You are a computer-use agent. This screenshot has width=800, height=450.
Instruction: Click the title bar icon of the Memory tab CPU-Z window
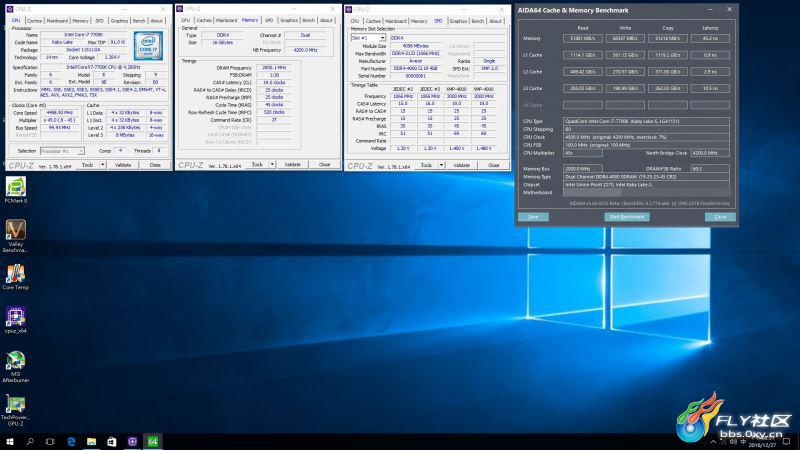(x=180, y=9)
